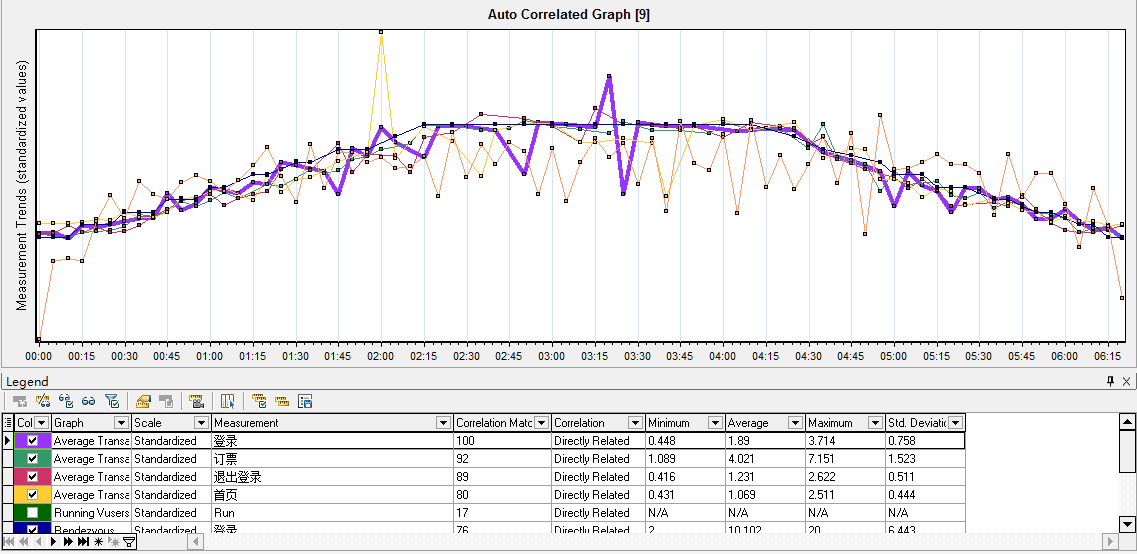Click the Running Vusers graph cell
This screenshot has width=1137, height=554.
click(x=91, y=513)
